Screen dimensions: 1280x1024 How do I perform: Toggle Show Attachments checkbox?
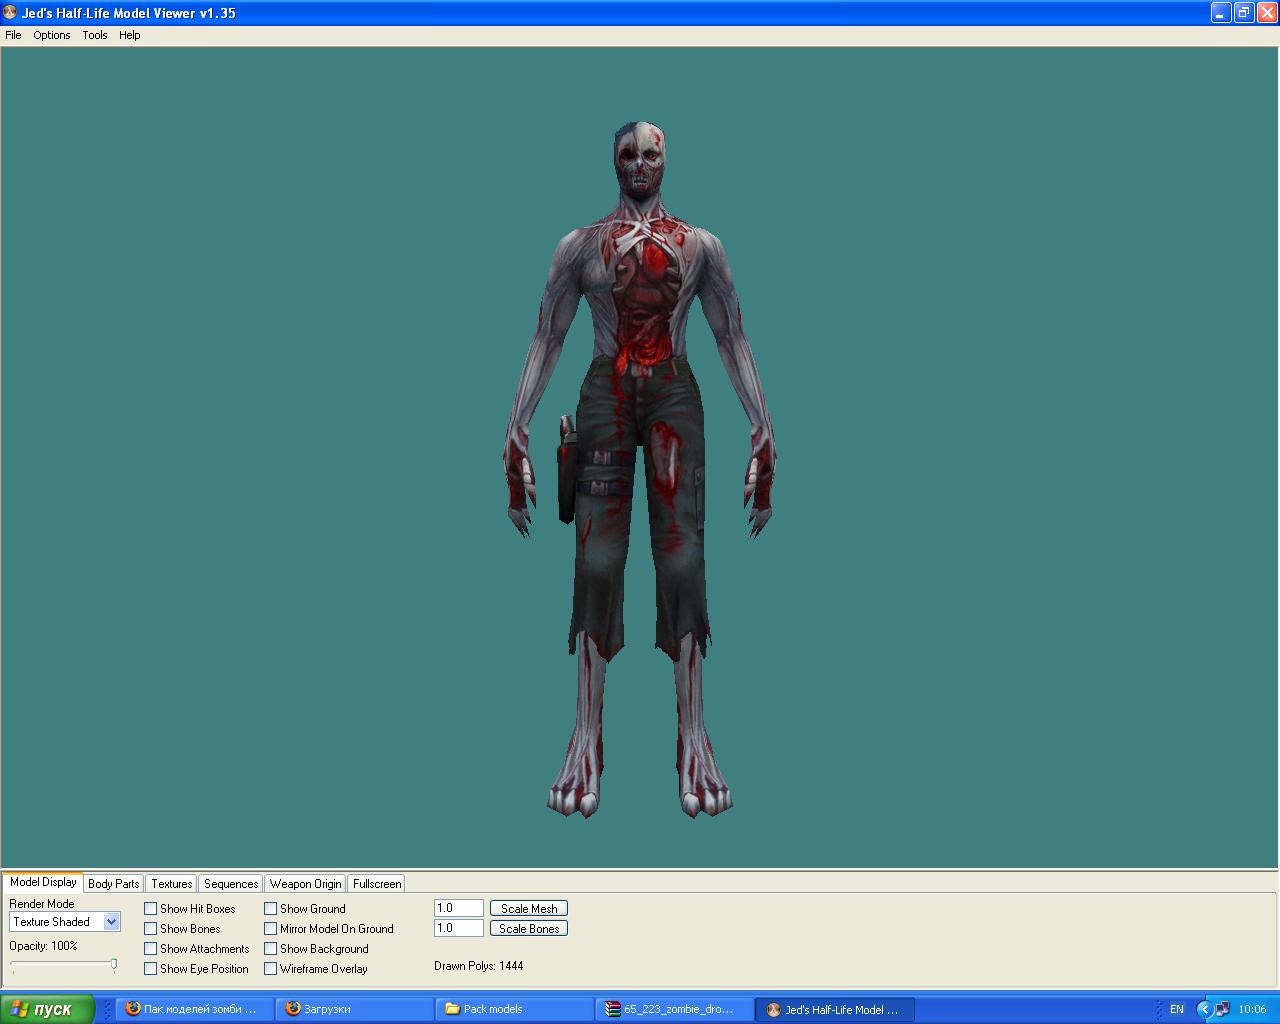click(x=151, y=949)
